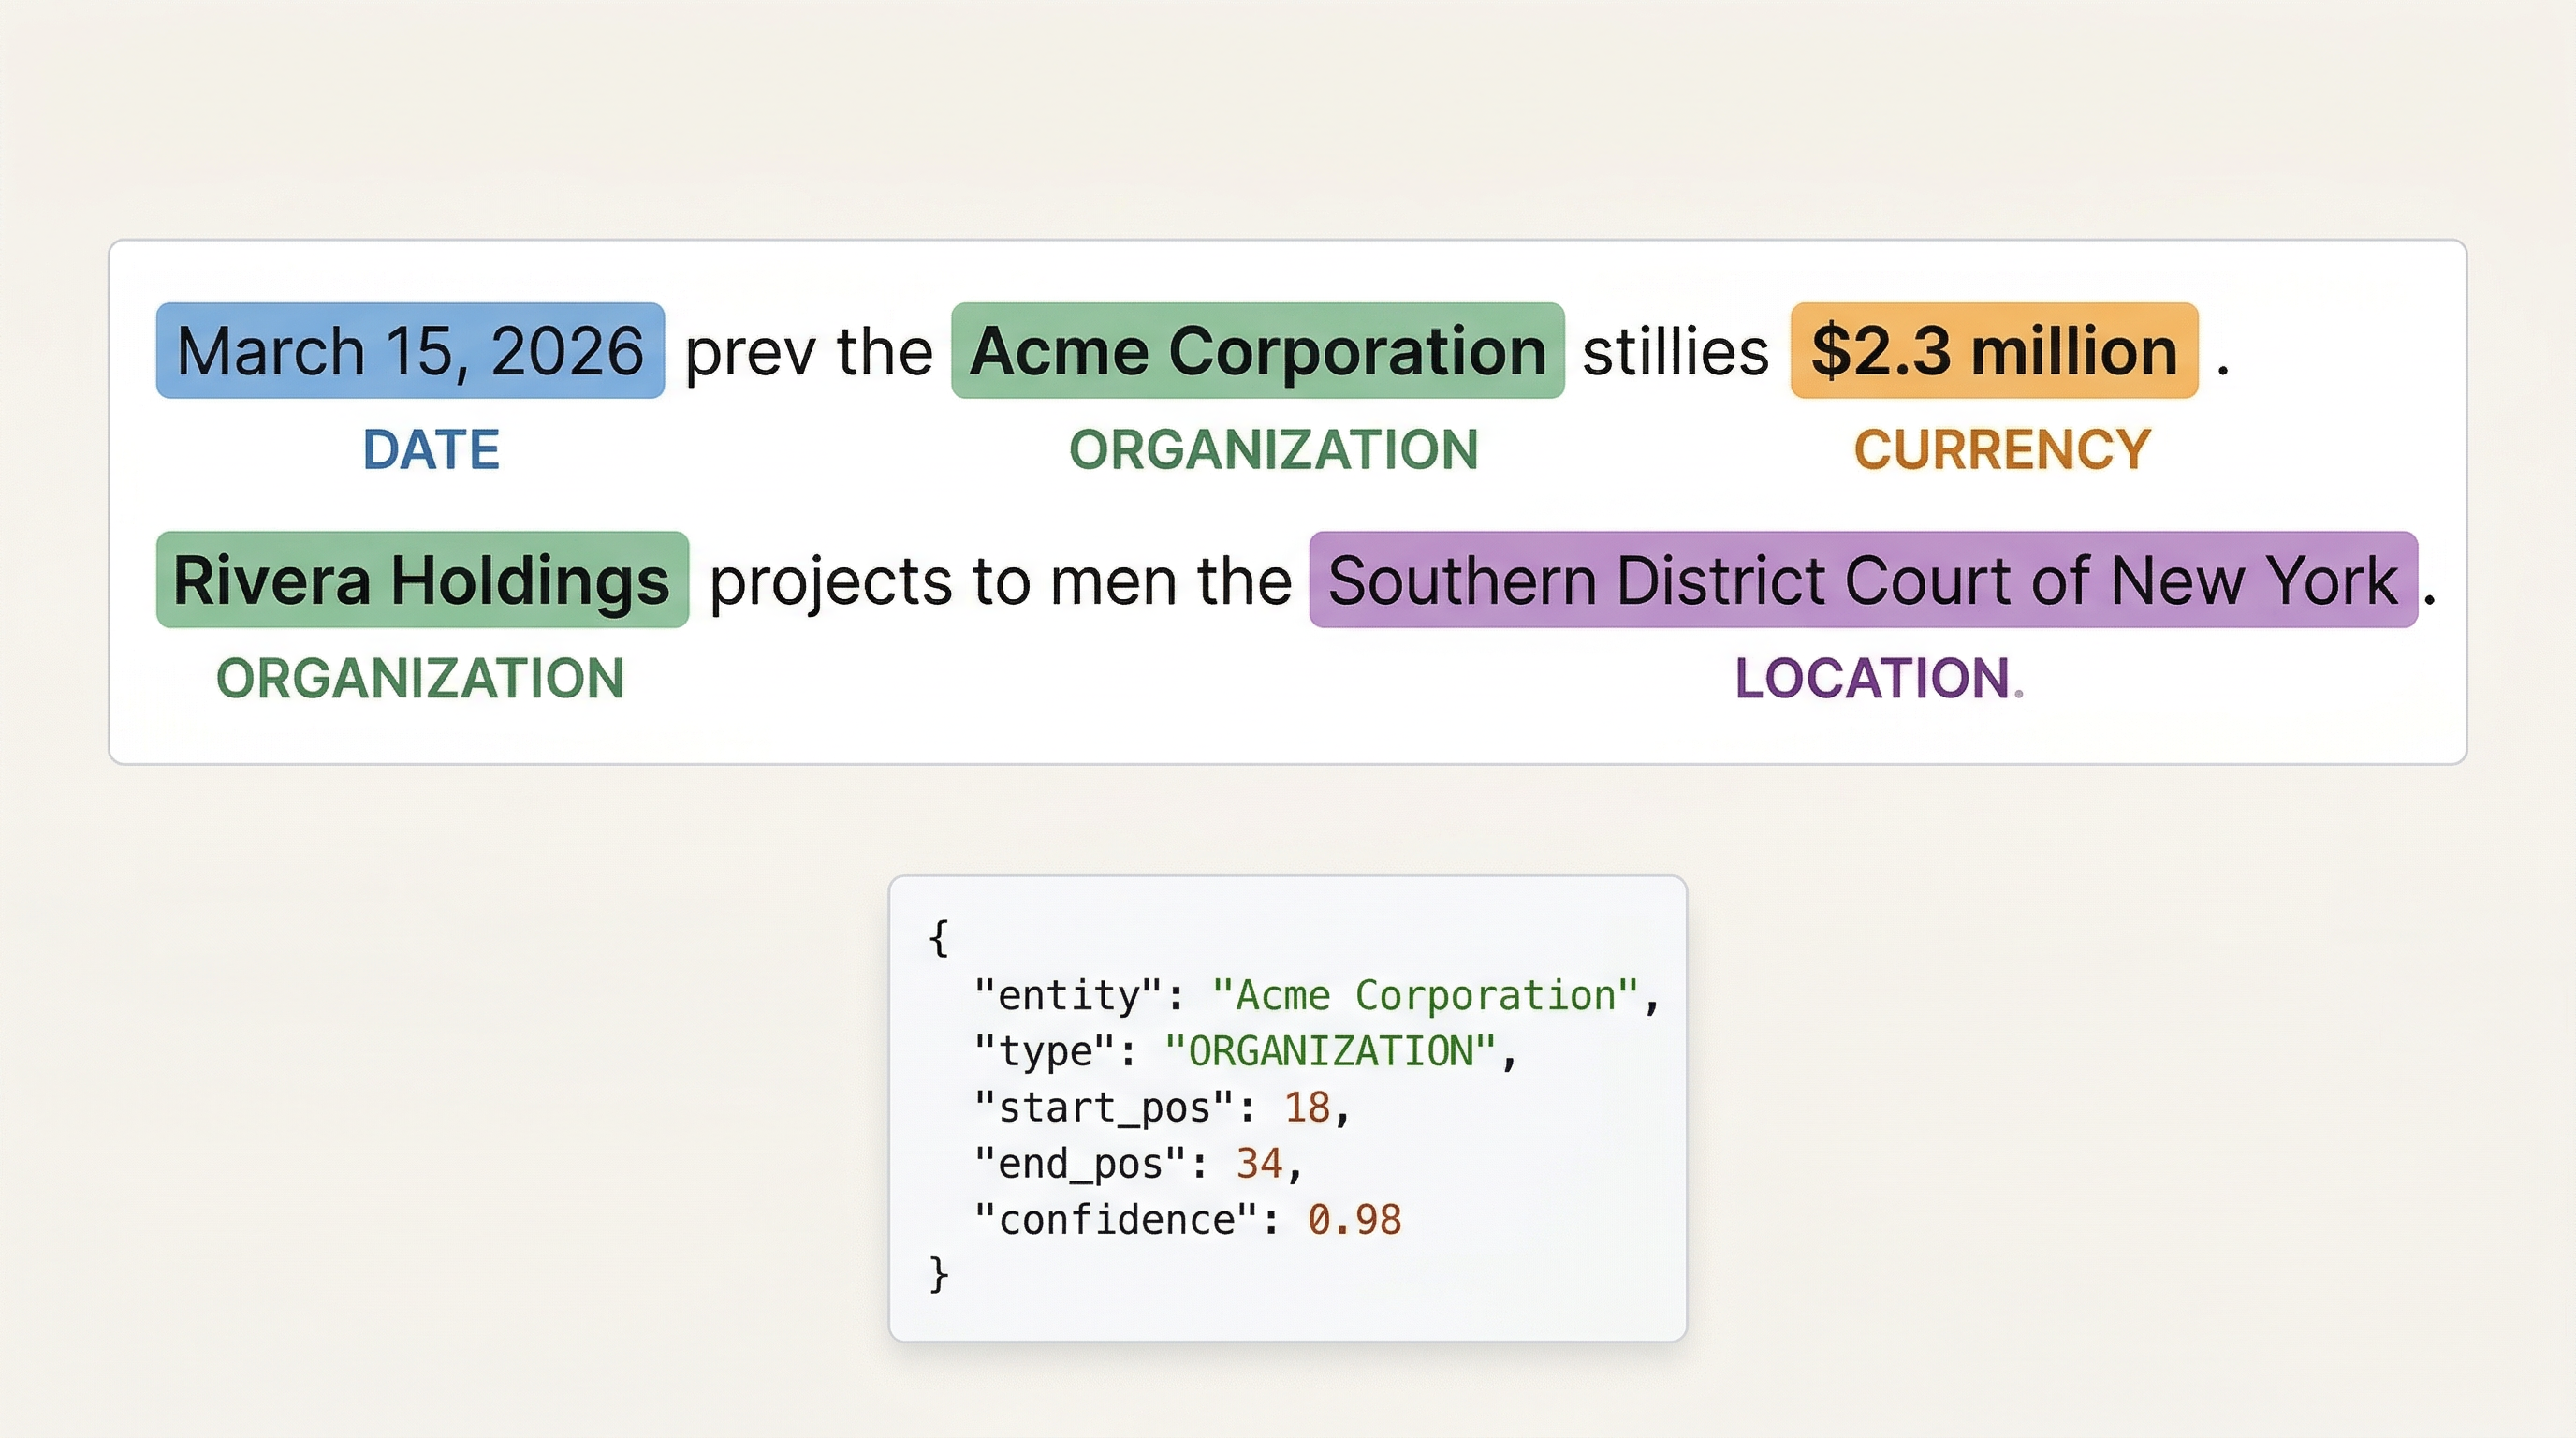
Task: Click the Acme Corporation highlighted entity
Action: pos(1258,351)
